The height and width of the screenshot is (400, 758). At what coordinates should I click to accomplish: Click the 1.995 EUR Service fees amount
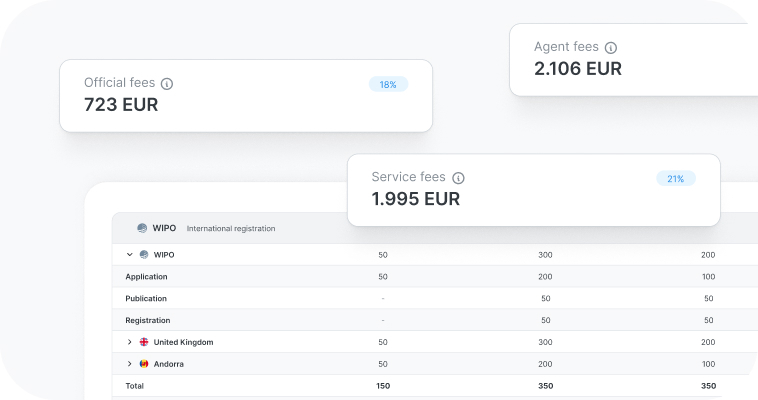415,199
